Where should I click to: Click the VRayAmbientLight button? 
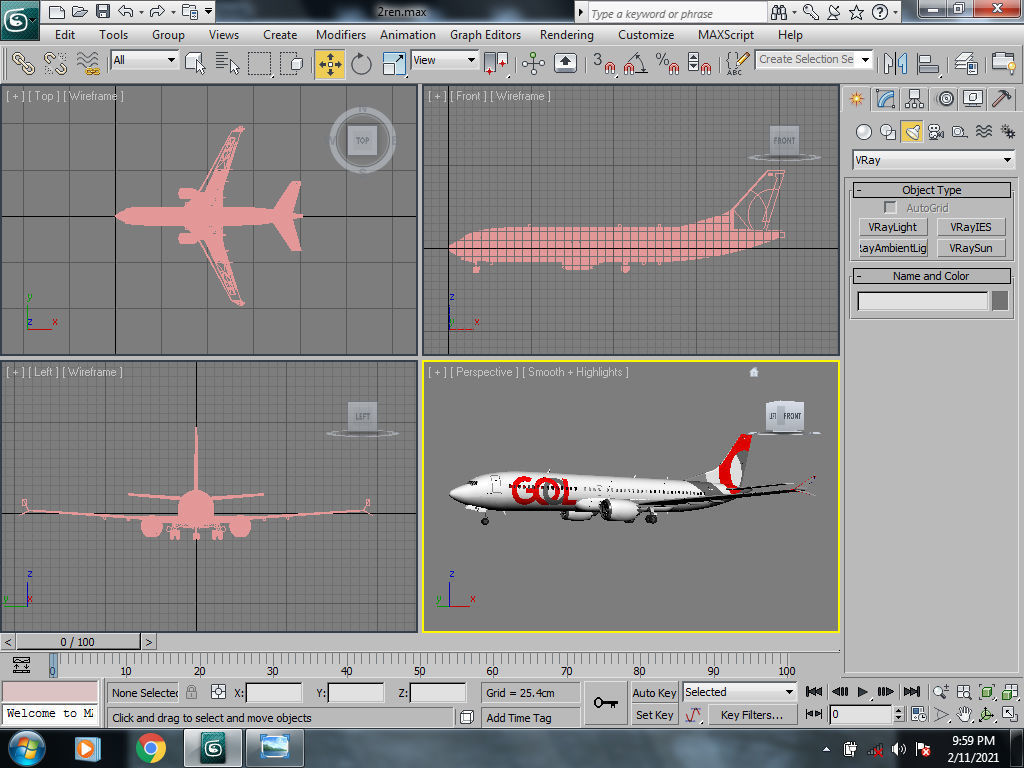click(893, 248)
